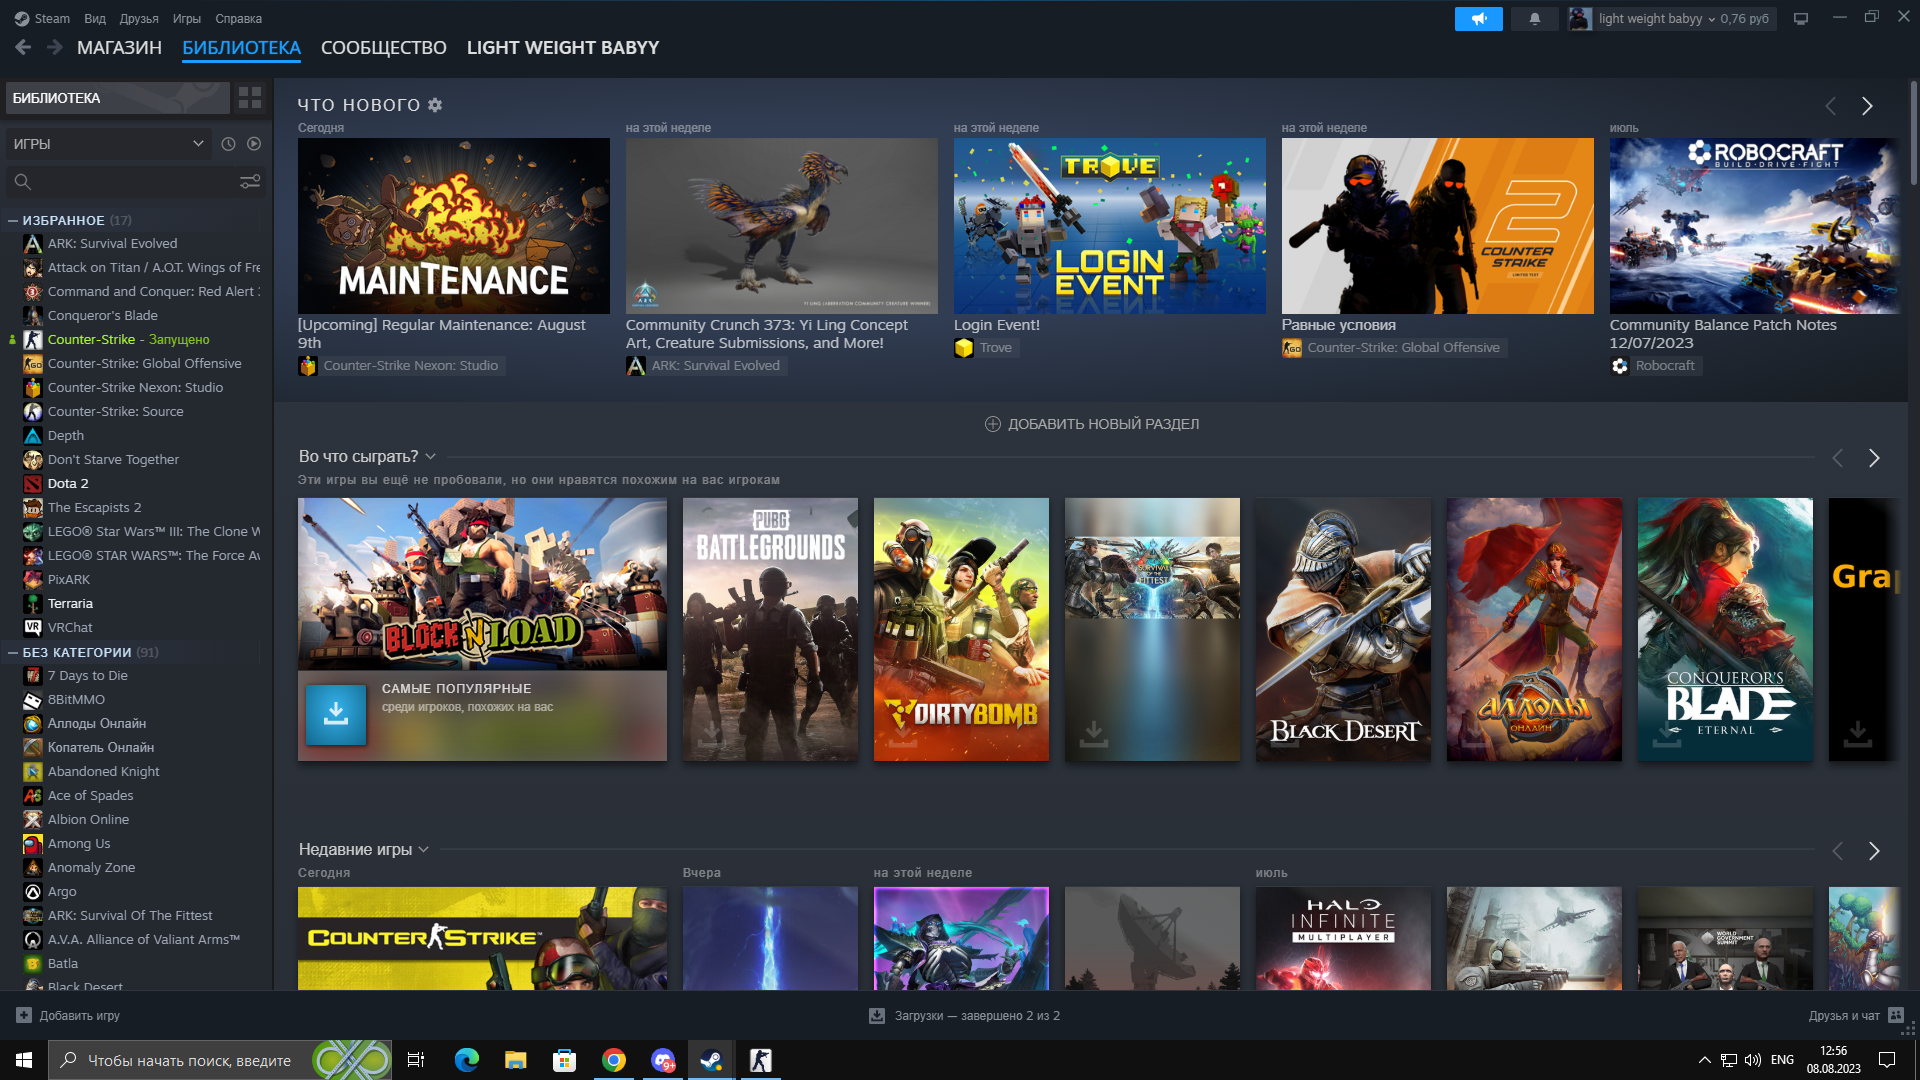Go to the МАГАЗИН tab

pos(119,48)
